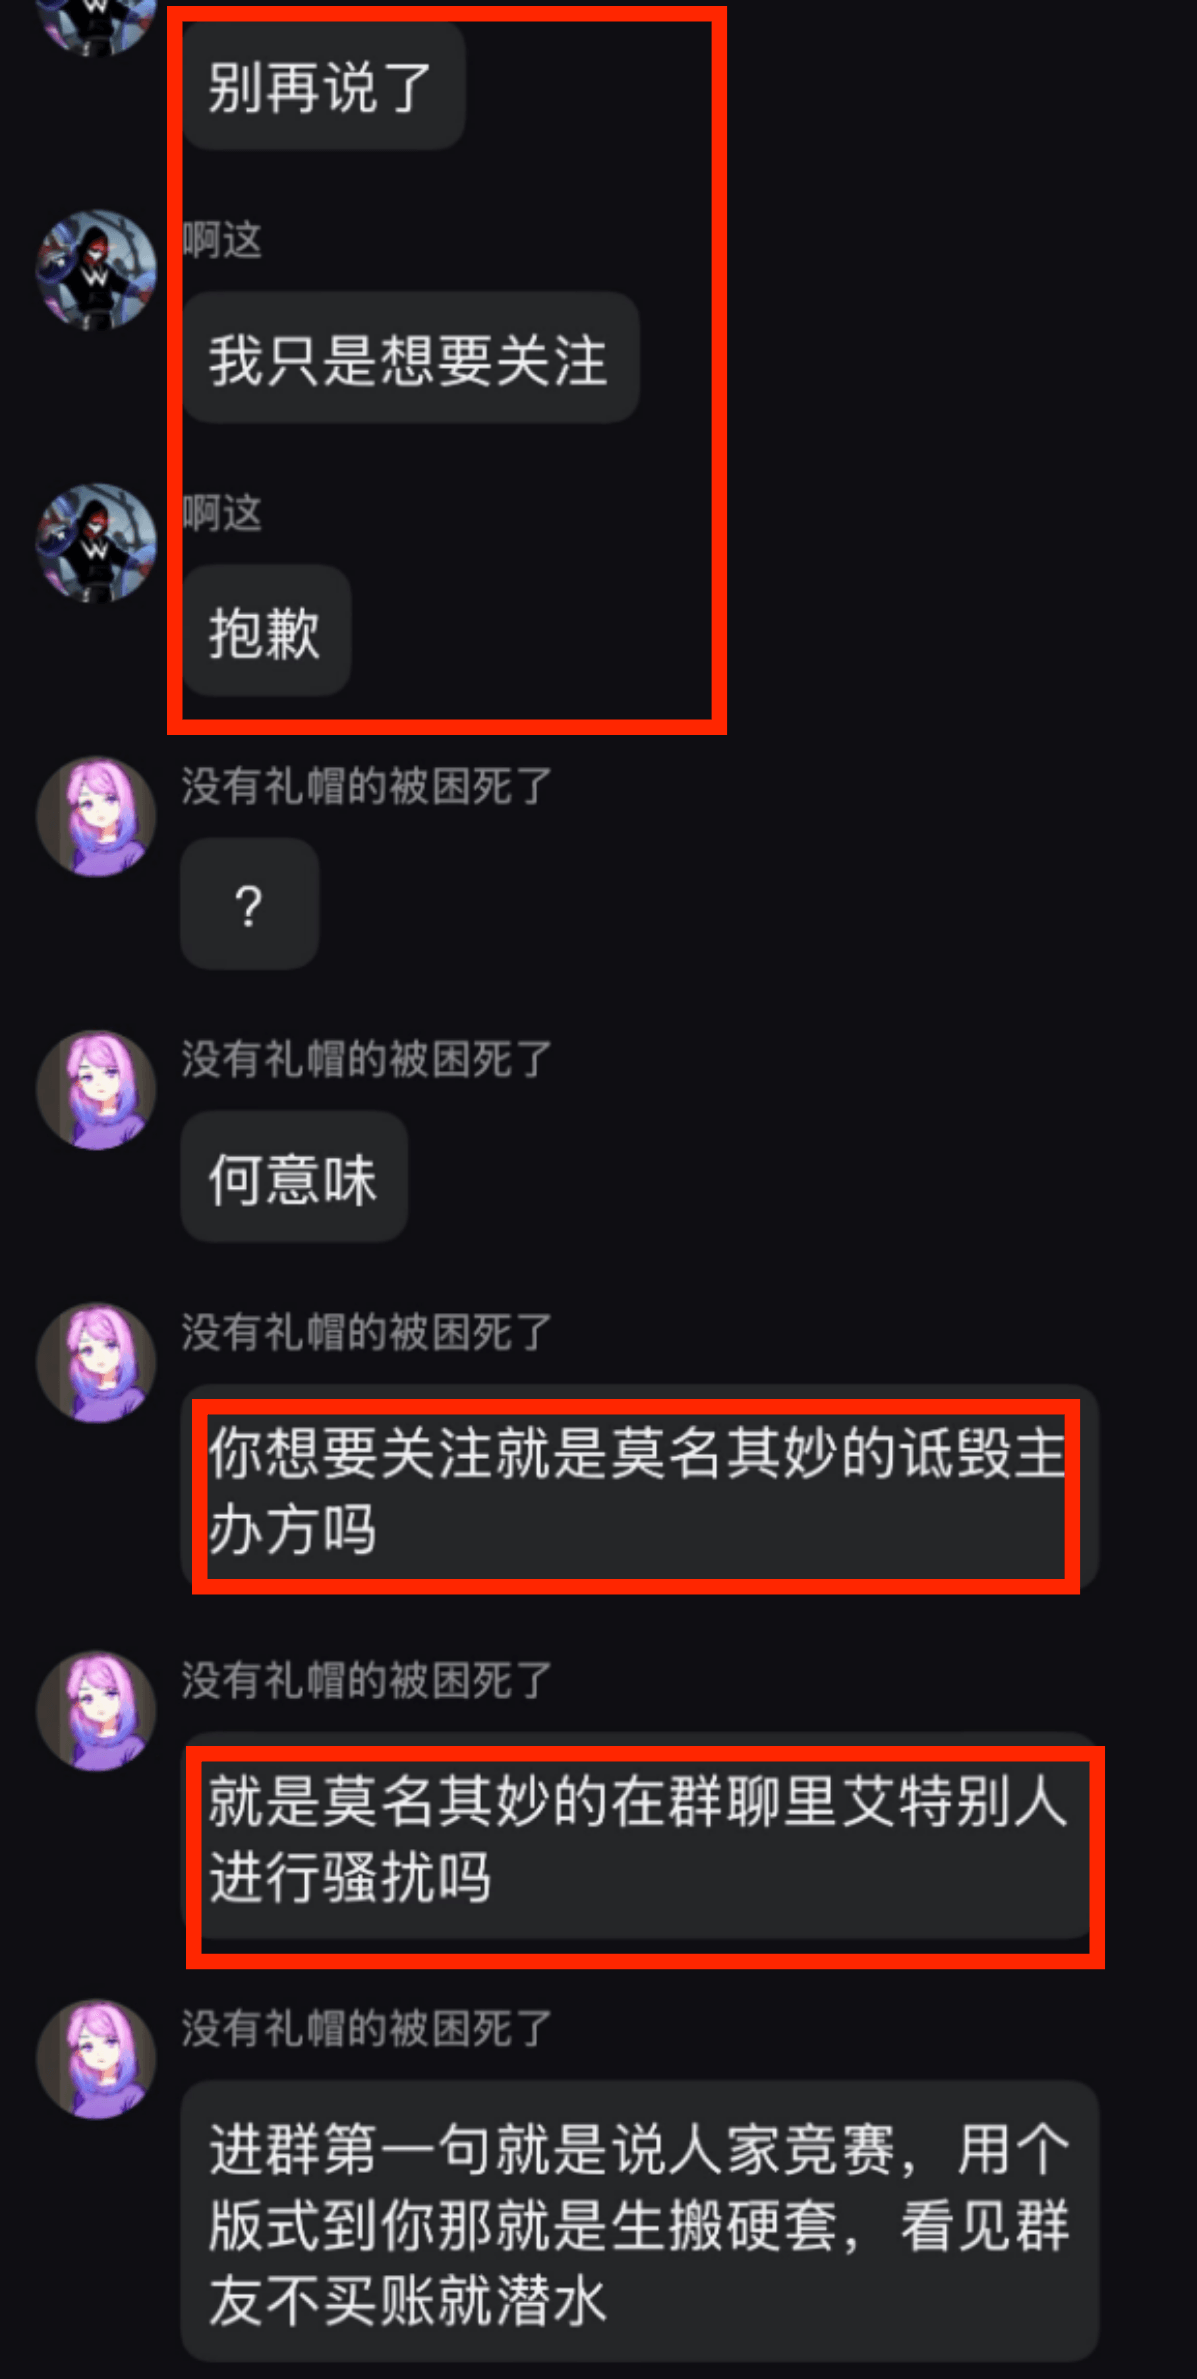The width and height of the screenshot is (1197, 2379).
Task: Select the "抱歉" message bubble
Action: pyautogui.click(x=265, y=631)
